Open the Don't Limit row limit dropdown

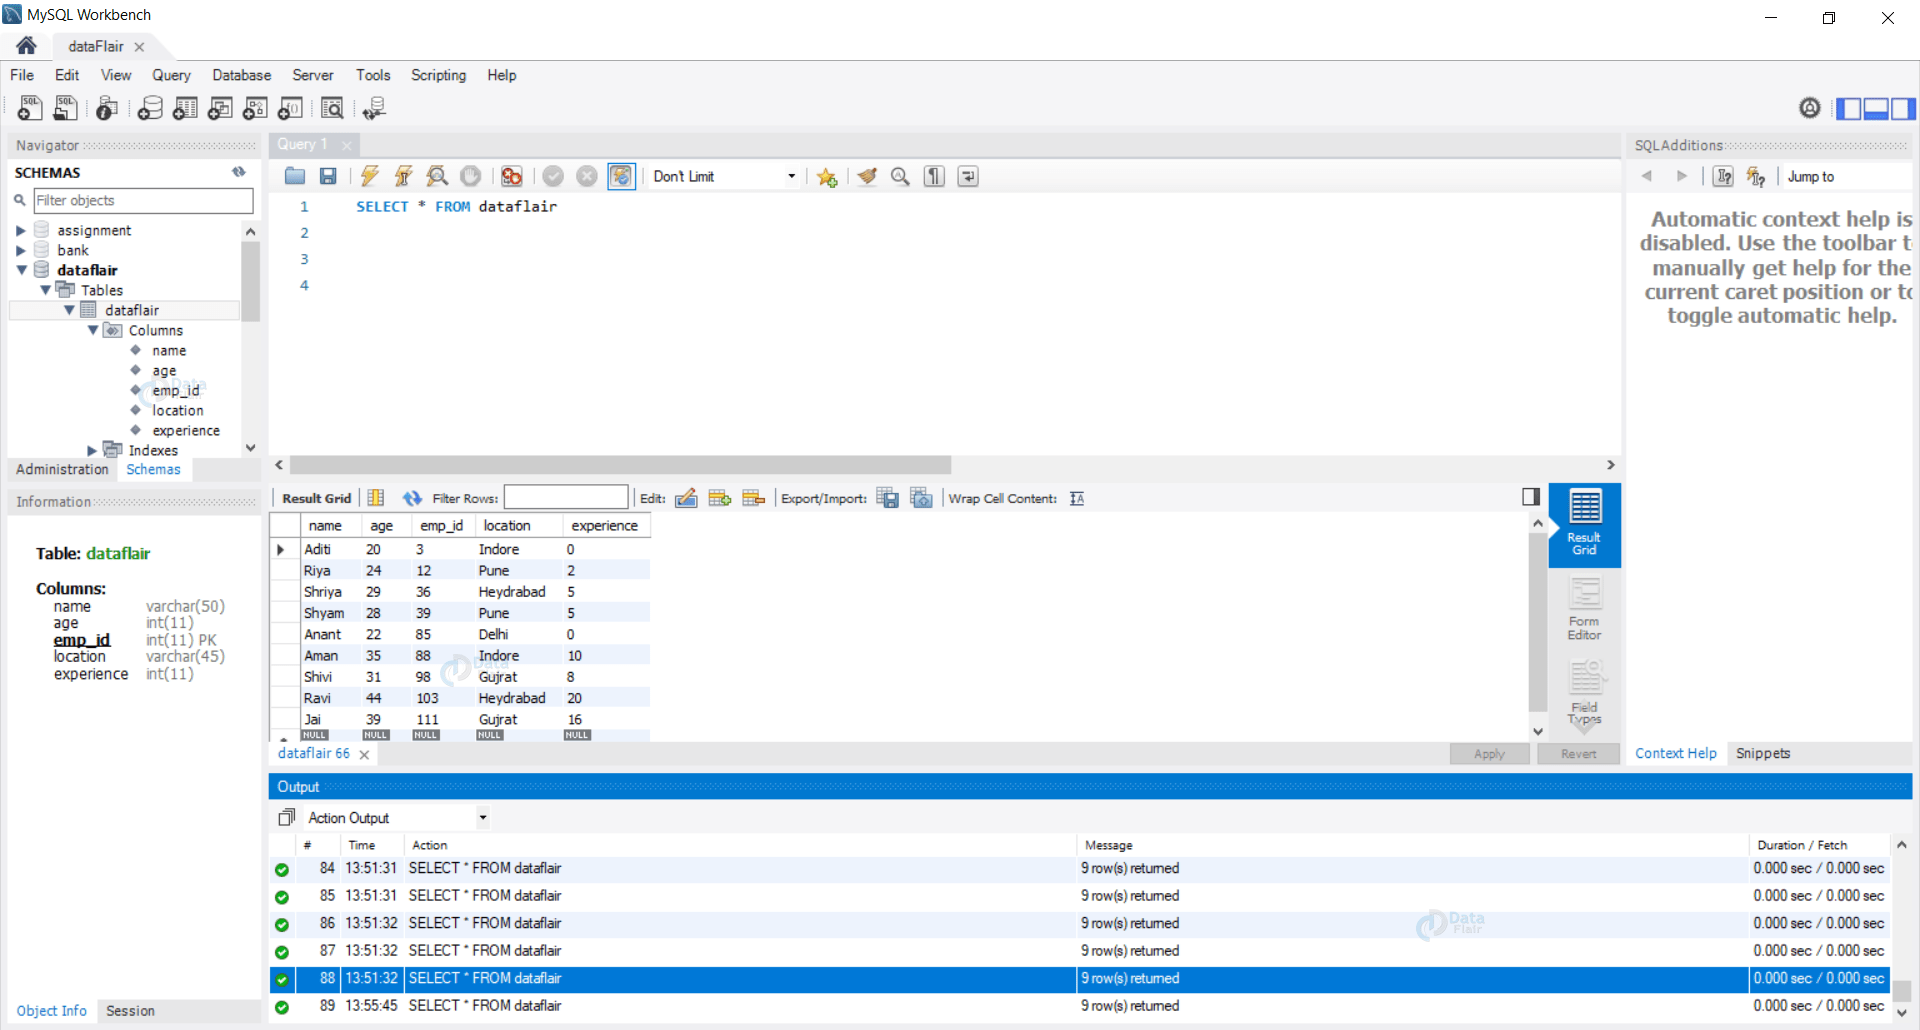coord(789,176)
